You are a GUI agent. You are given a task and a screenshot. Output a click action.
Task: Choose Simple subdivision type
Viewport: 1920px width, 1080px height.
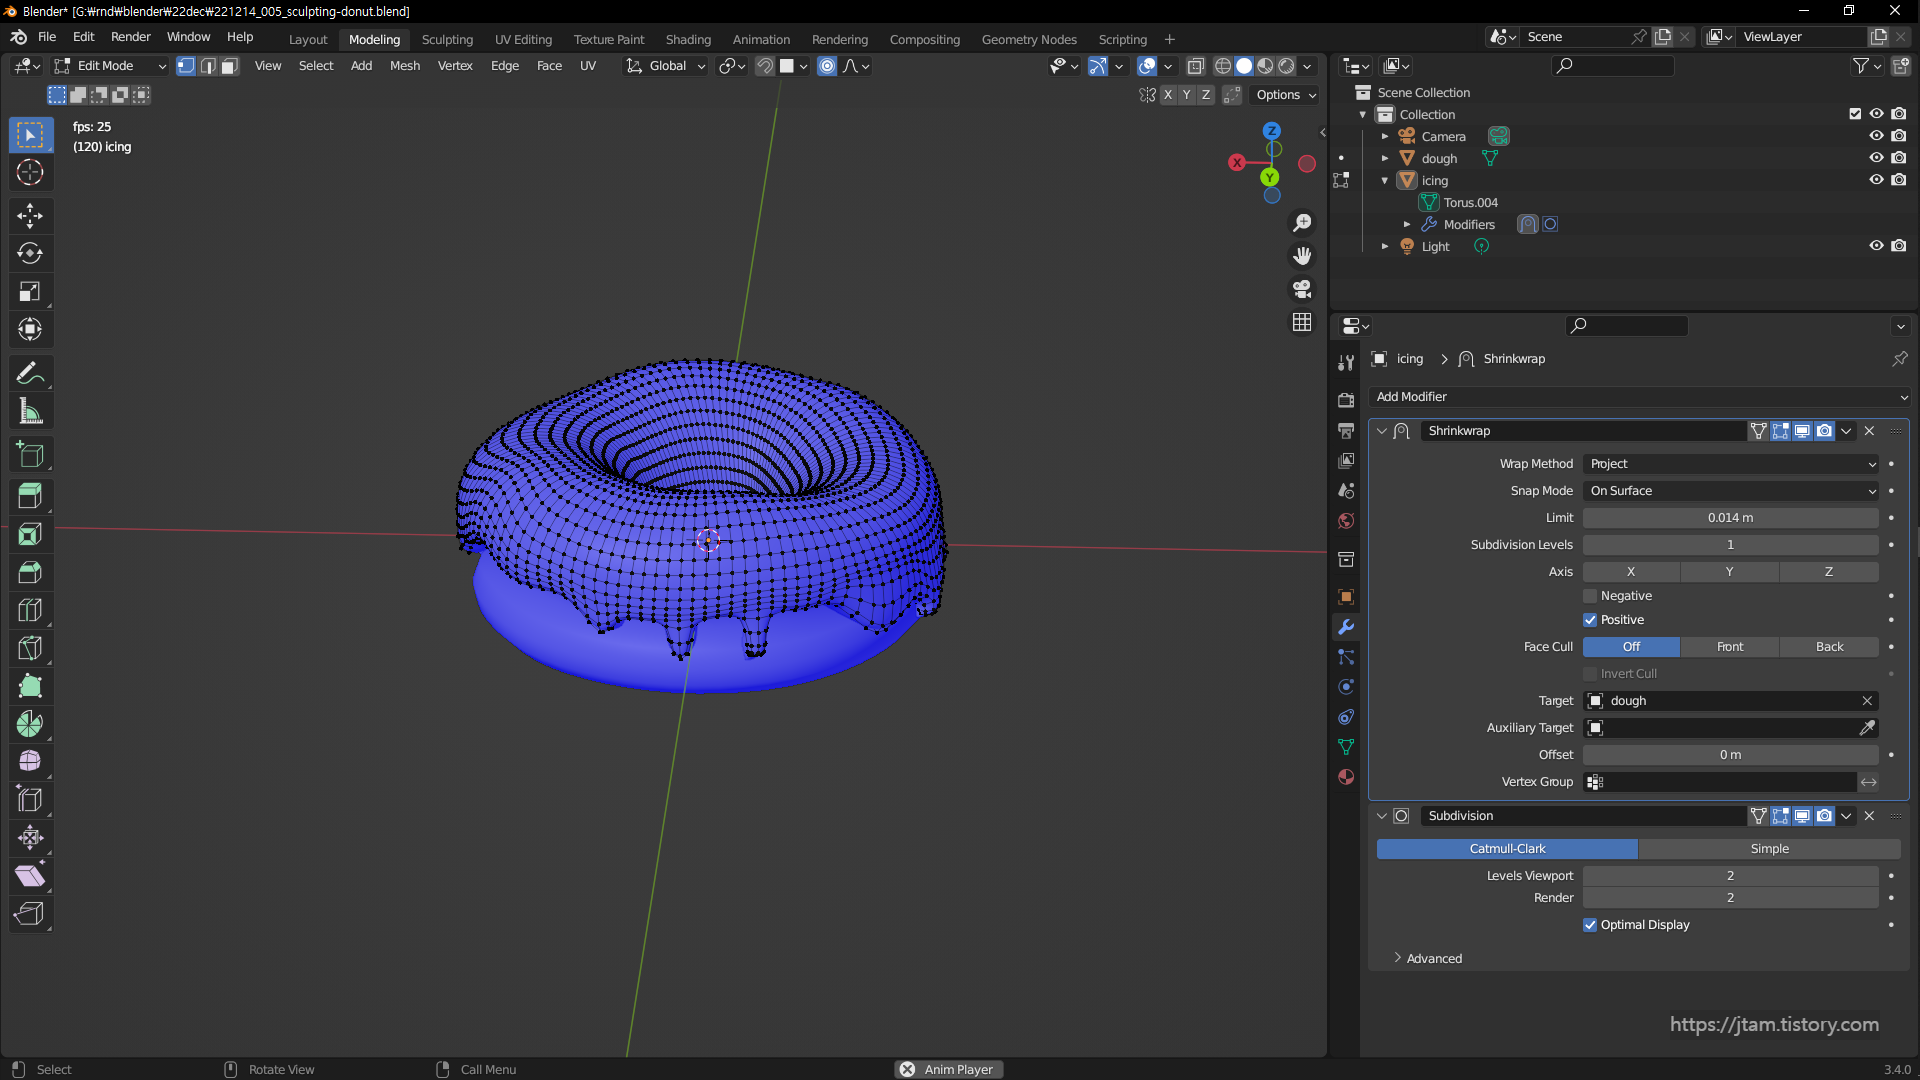pos(1769,849)
